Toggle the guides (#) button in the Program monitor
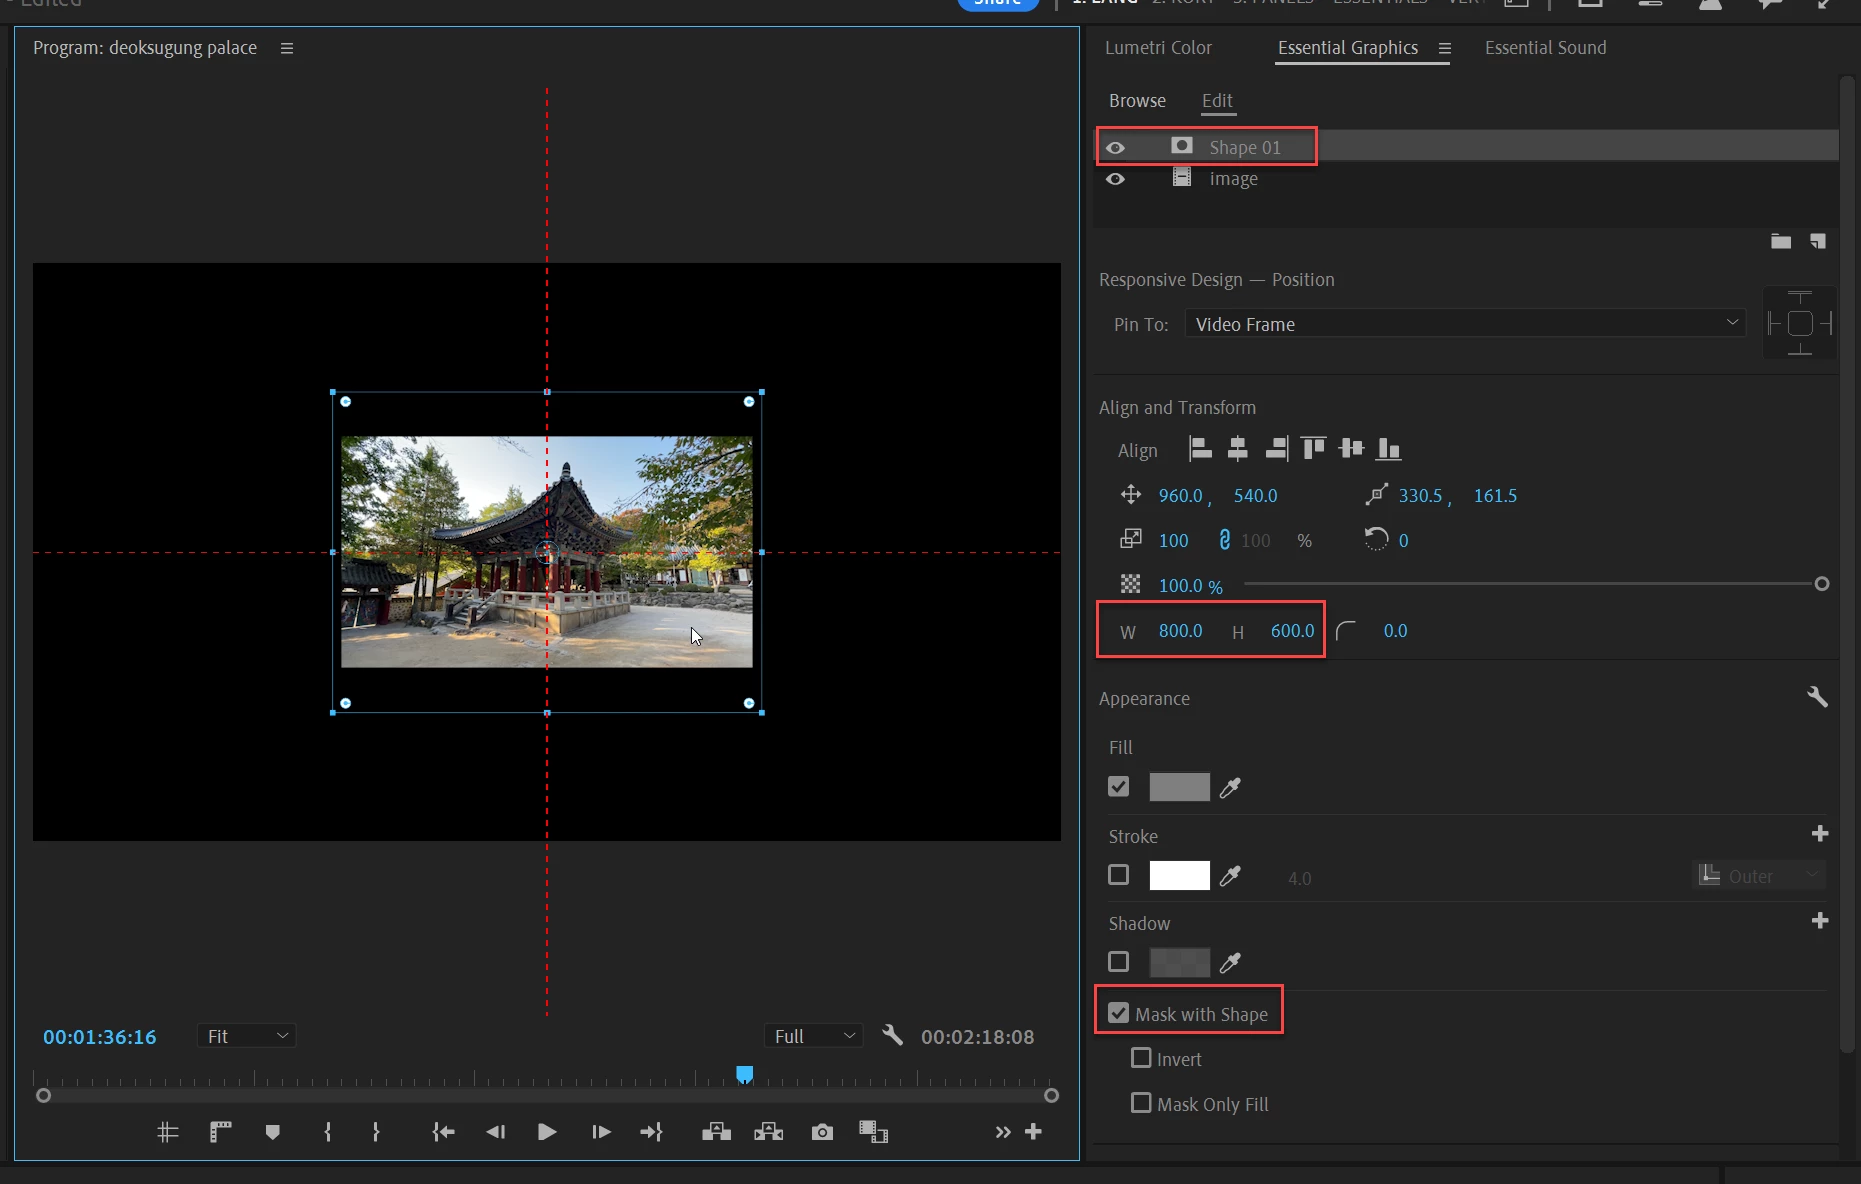The width and height of the screenshot is (1861, 1184). click(x=168, y=1132)
